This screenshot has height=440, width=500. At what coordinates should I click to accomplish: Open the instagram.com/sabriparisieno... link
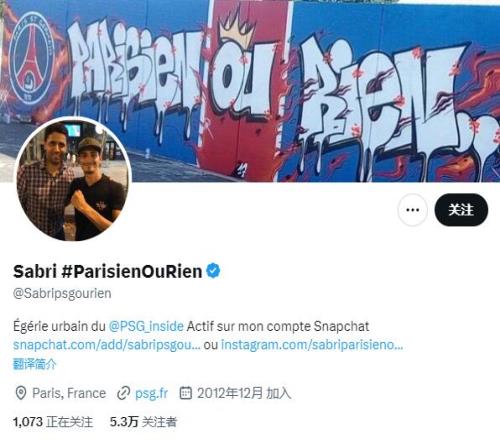pos(312,345)
